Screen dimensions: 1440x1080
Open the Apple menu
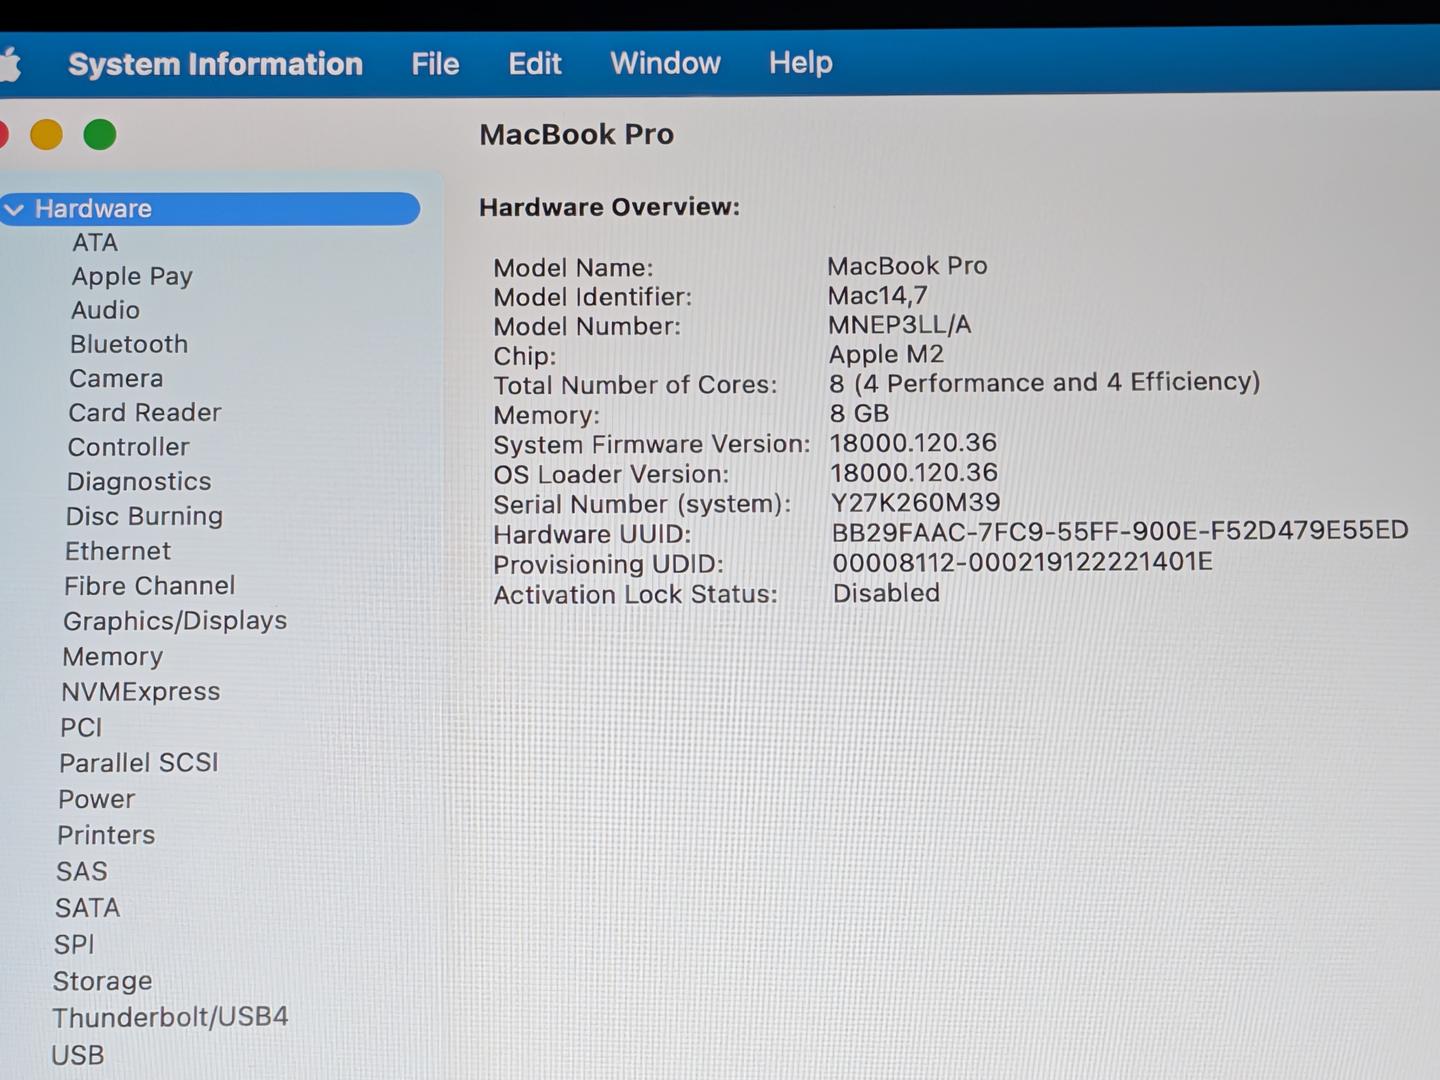coord(9,65)
